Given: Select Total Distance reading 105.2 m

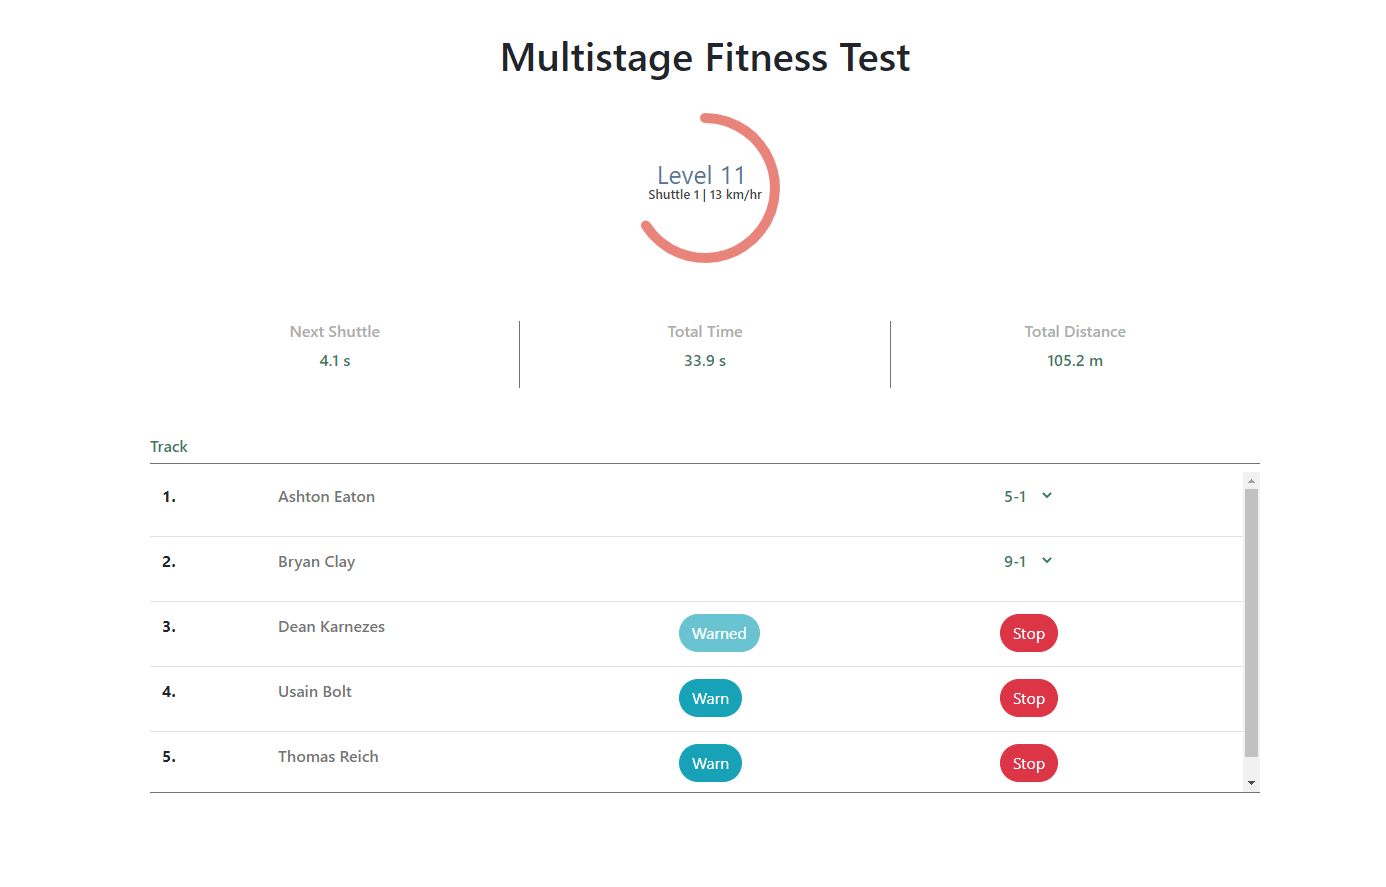Looking at the screenshot, I should click(x=1075, y=360).
